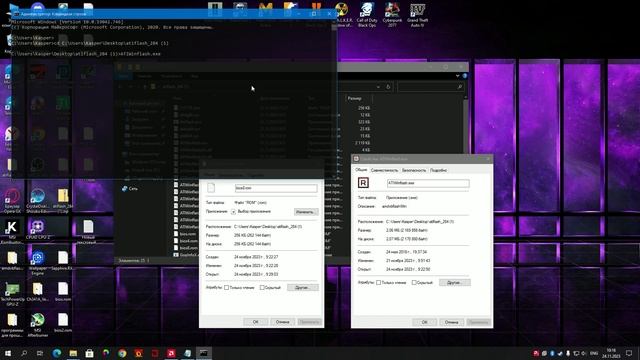Launch MSI Kombustor desktop shortcut
Screen dimensions: 640x360
pyautogui.click(x=12, y=231)
